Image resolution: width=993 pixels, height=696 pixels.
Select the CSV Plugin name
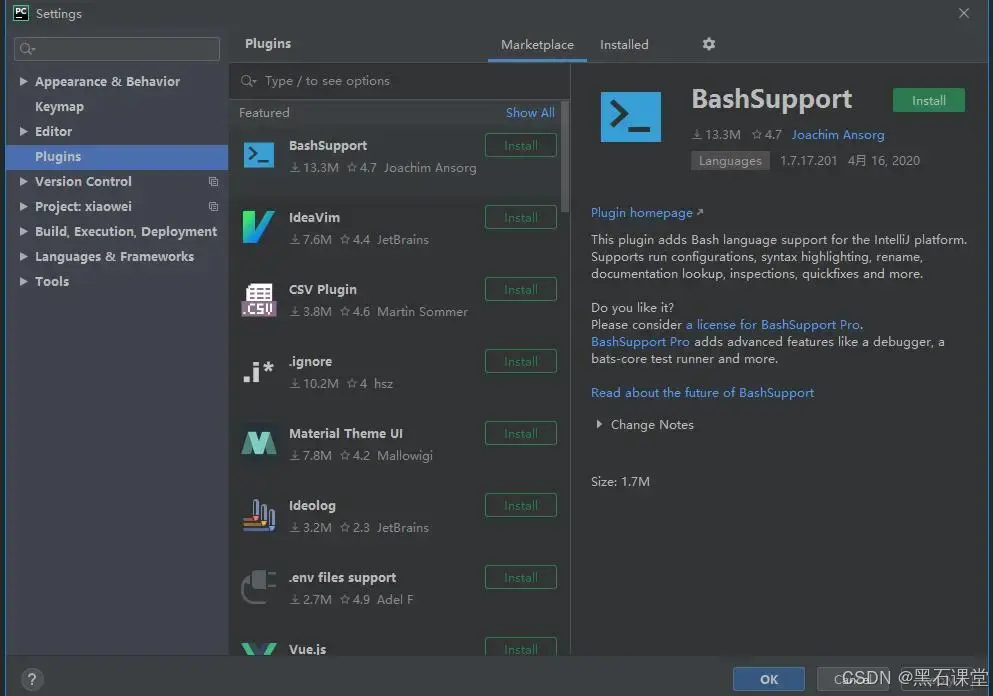[322, 289]
